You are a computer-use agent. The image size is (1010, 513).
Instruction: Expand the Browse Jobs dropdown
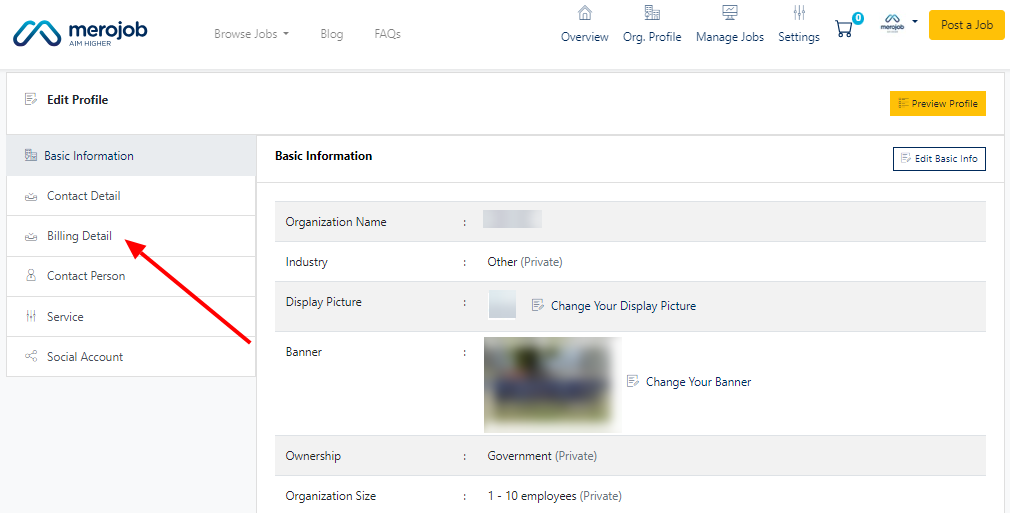(x=251, y=34)
